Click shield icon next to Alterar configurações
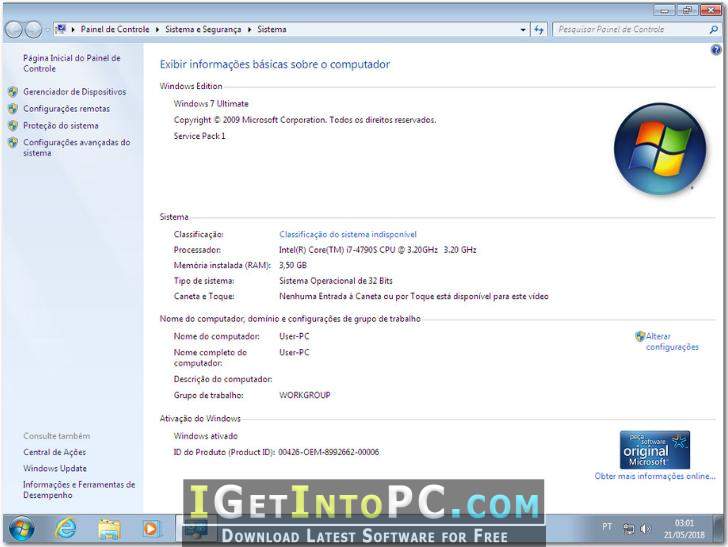 tap(640, 336)
